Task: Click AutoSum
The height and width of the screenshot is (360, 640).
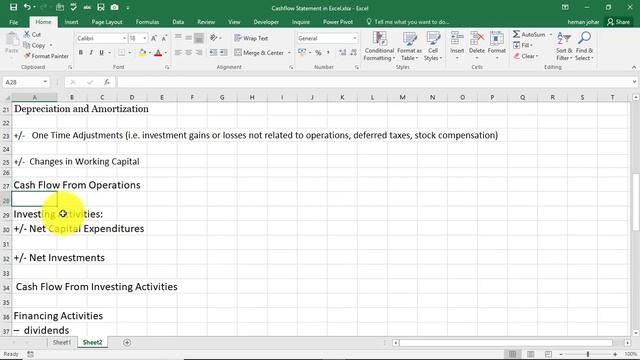Action: click(529, 35)
